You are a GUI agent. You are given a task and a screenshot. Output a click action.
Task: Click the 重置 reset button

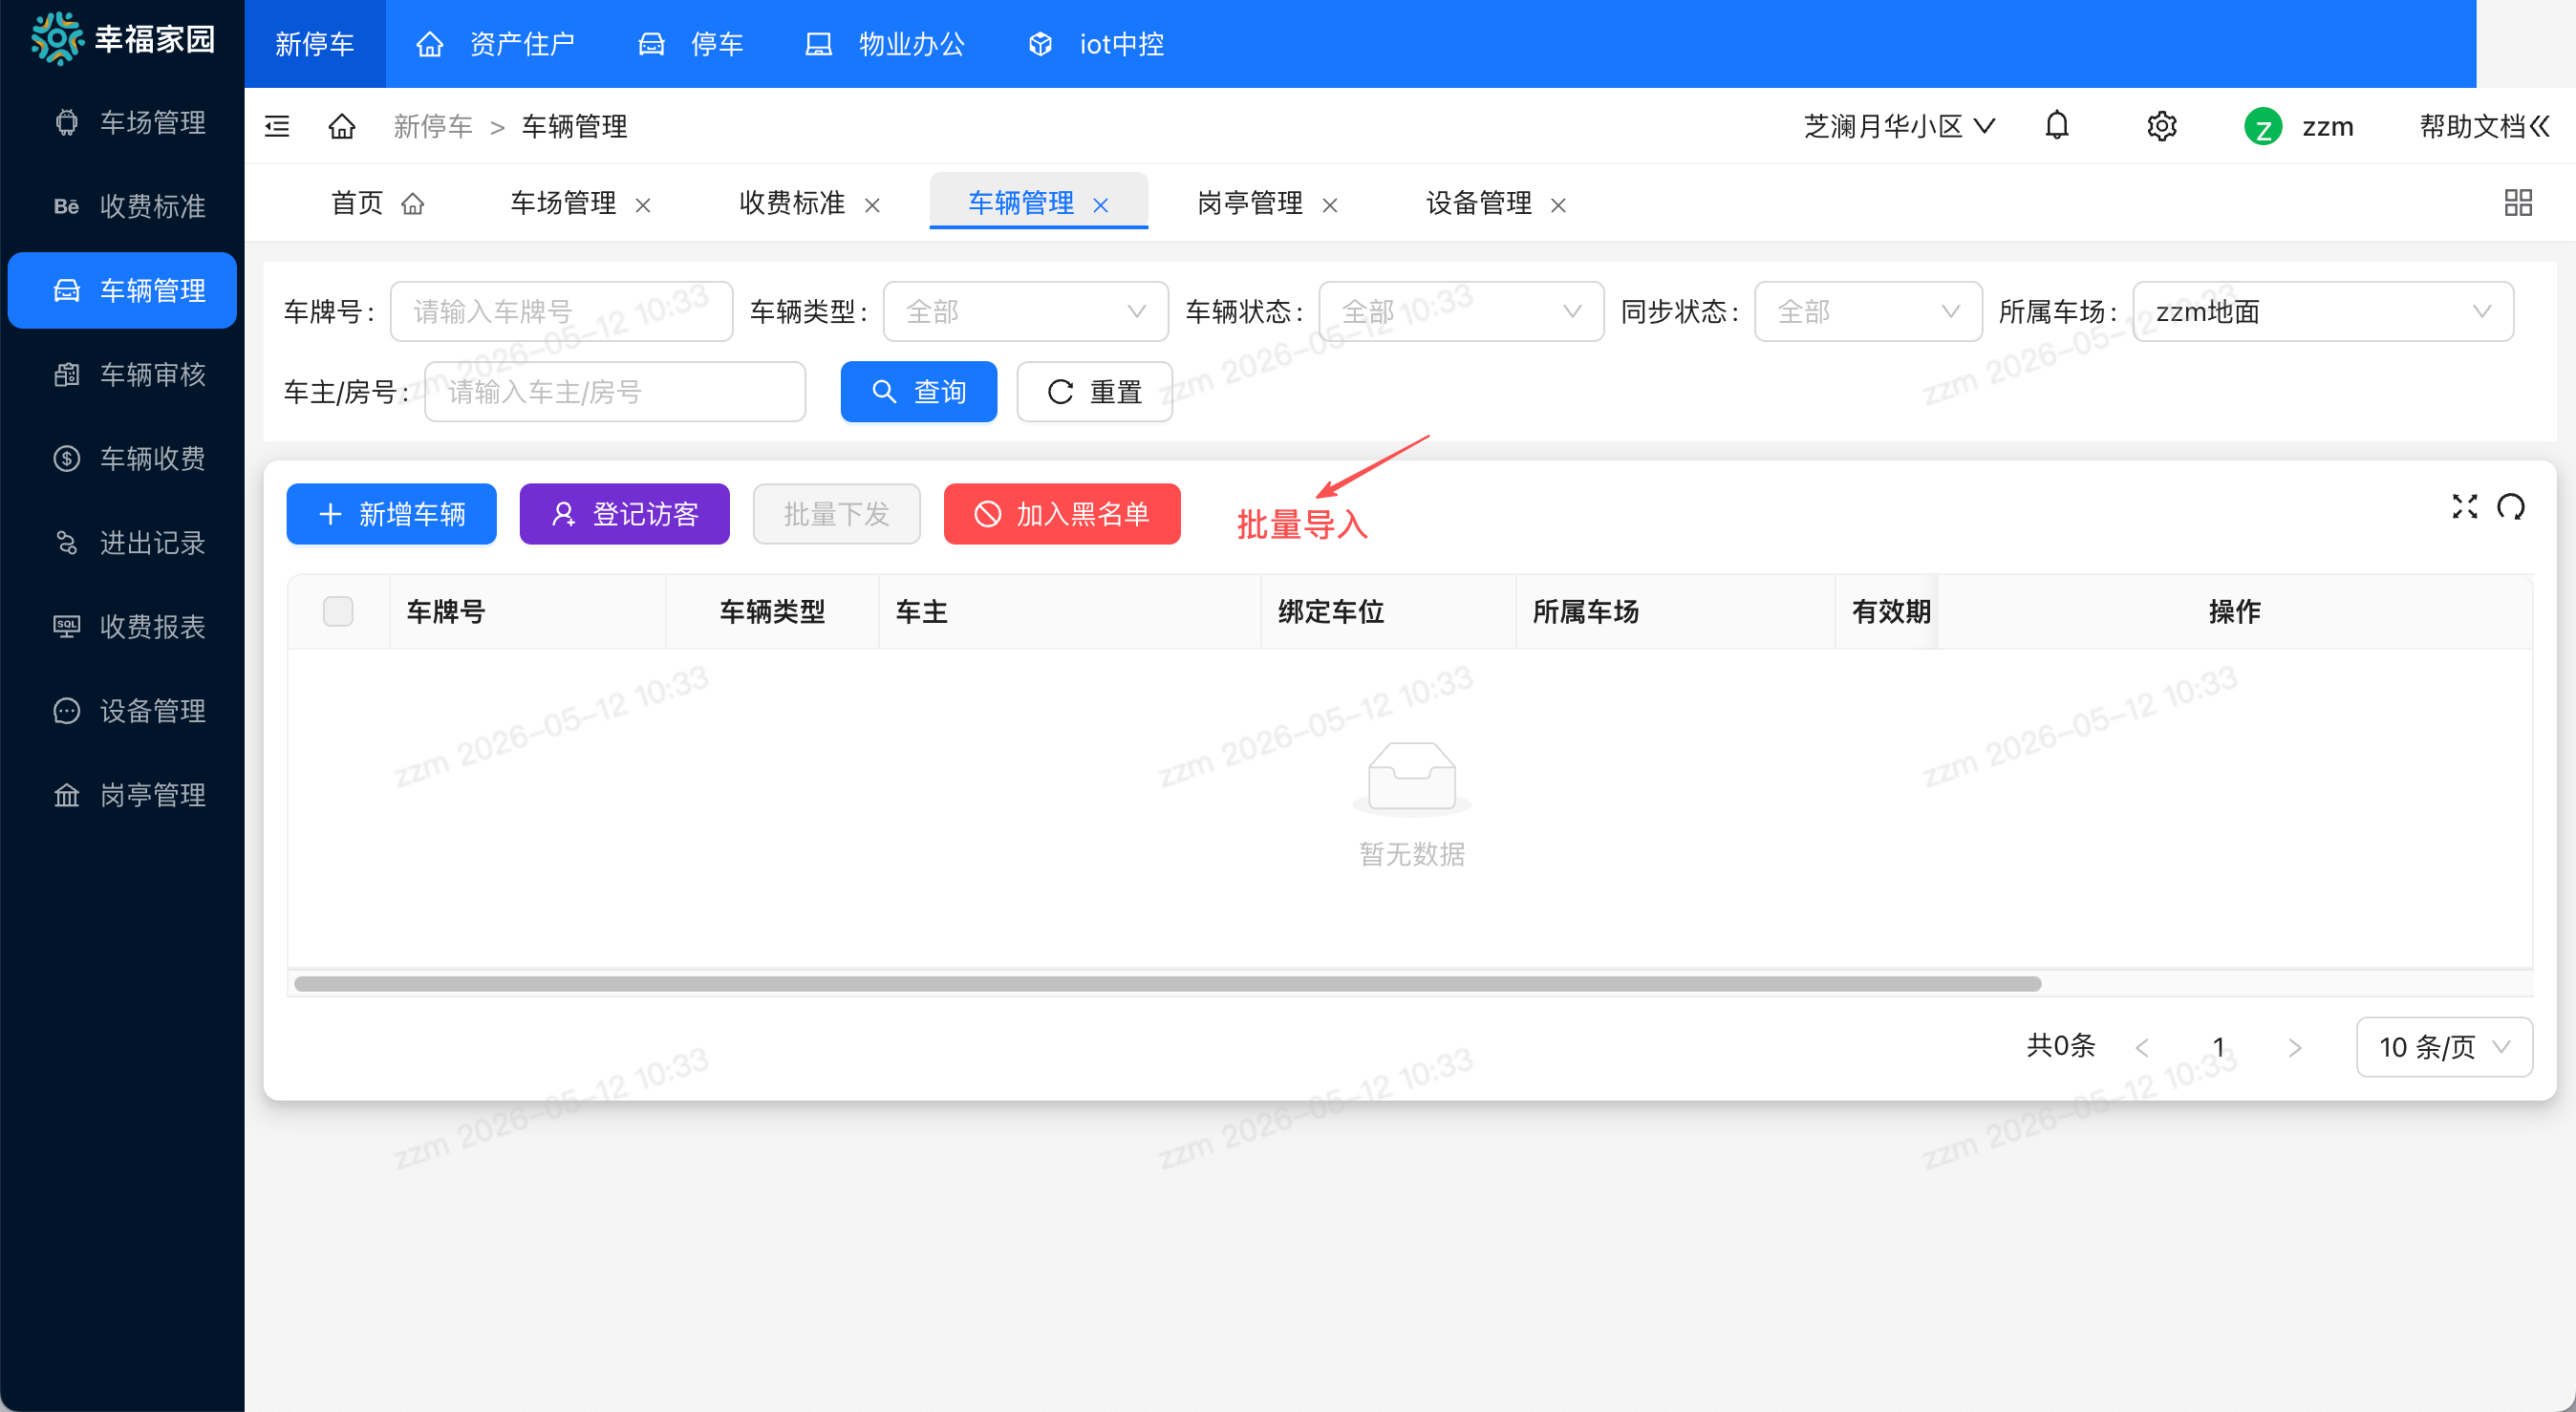click(1094, 391)
